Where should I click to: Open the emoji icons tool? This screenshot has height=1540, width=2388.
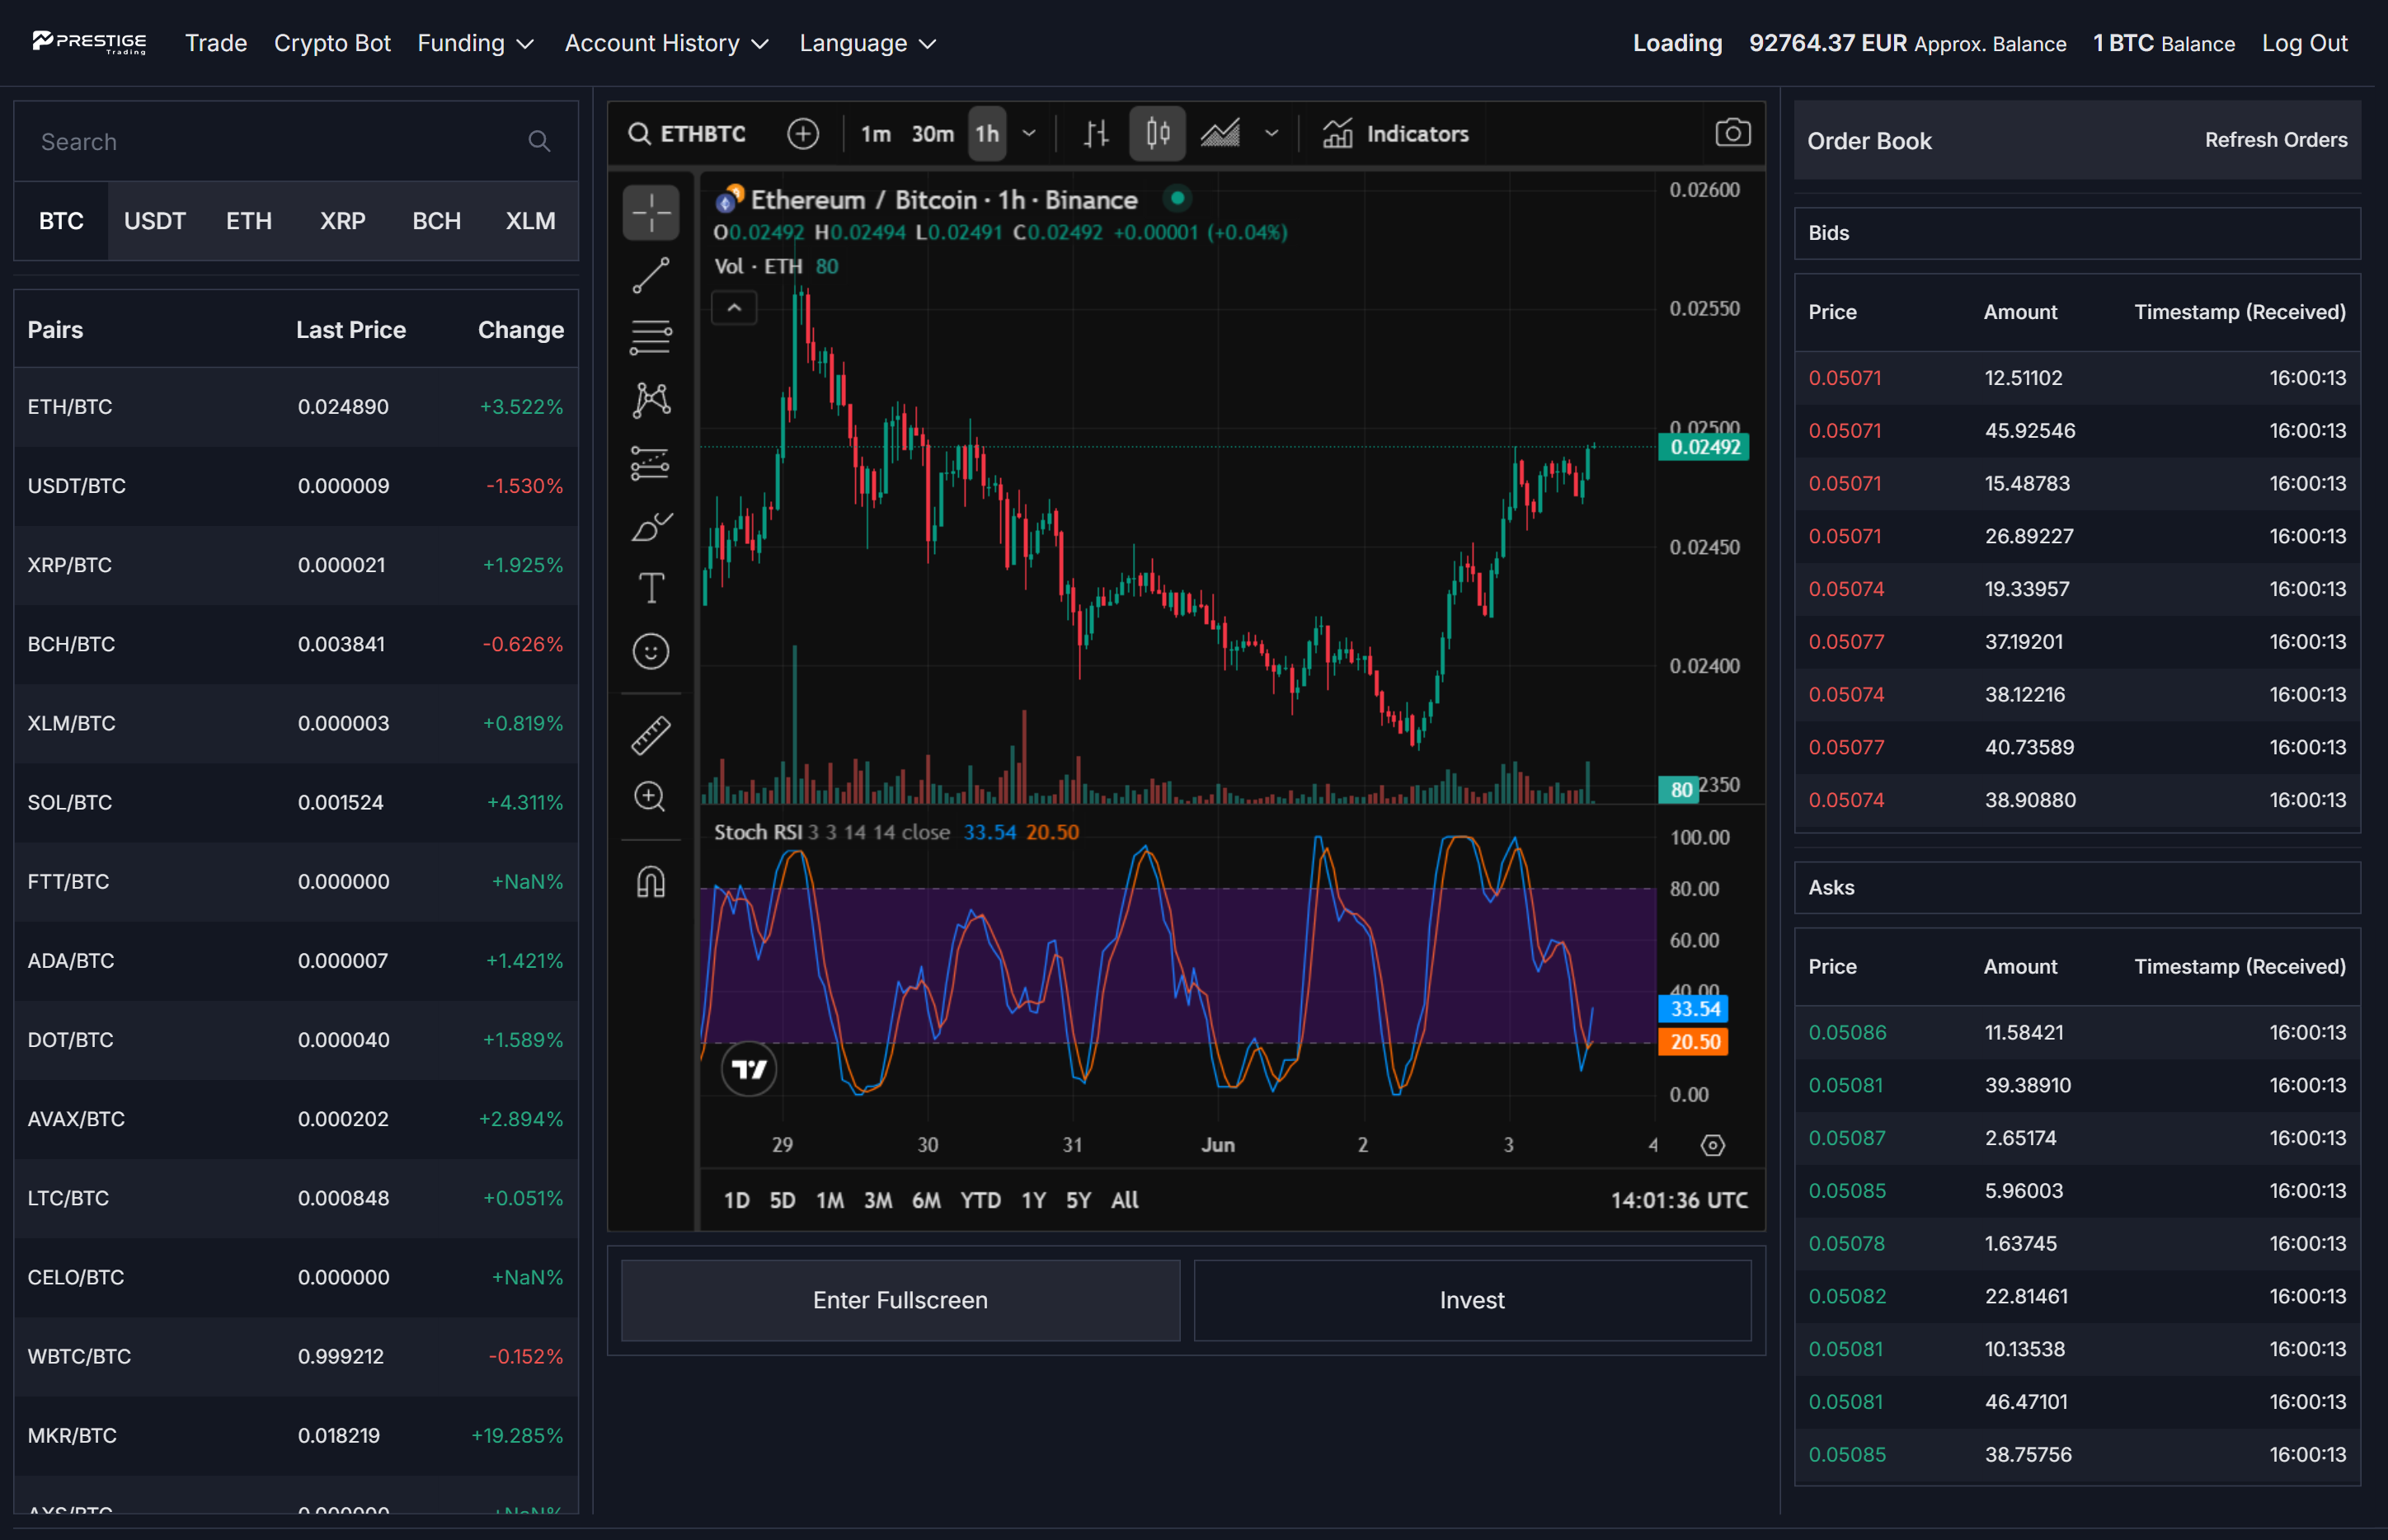[650, 651]
